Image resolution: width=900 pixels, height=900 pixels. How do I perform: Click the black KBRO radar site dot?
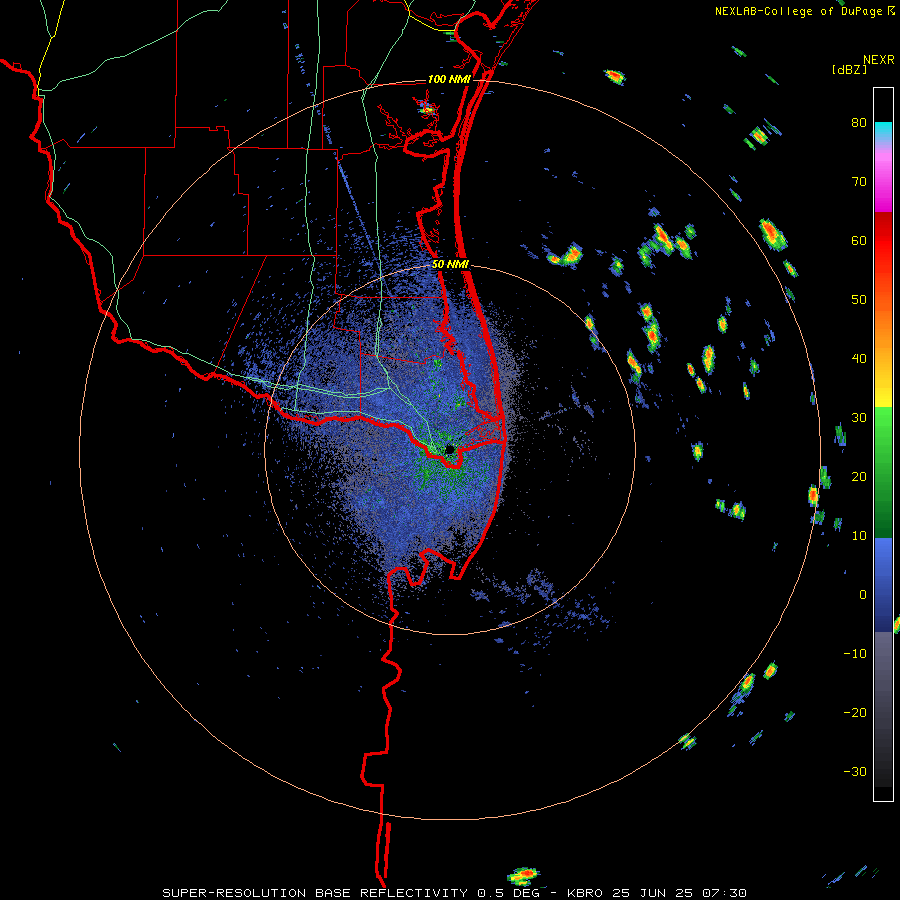[x=450, y=449]
